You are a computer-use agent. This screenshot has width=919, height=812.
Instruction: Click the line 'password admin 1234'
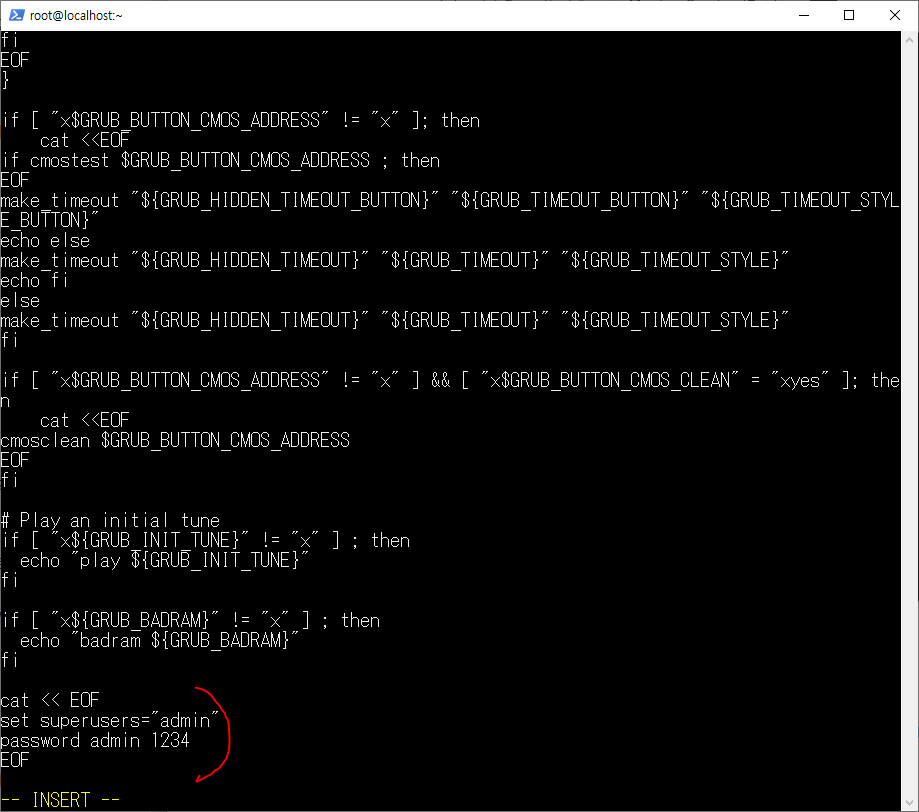click(95, 740)
